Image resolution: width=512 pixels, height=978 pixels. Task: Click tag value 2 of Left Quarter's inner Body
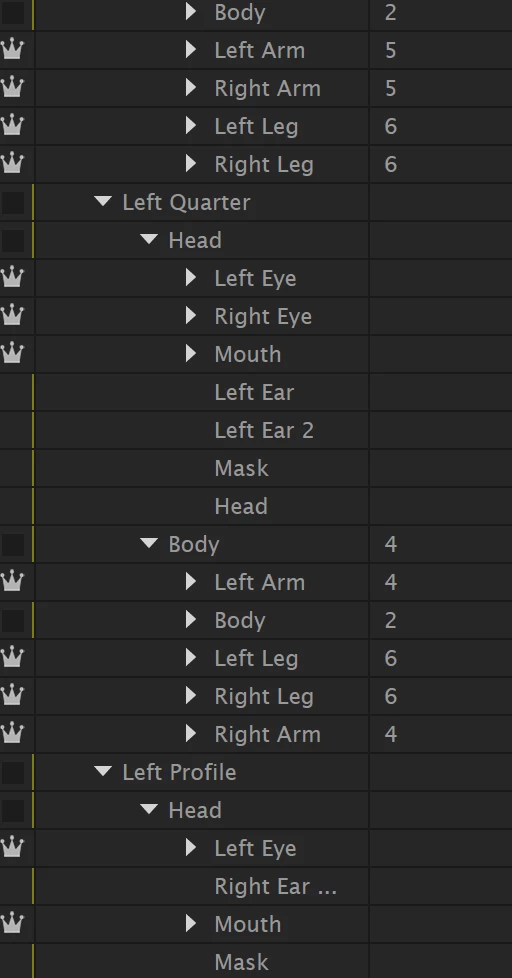tap(390, 621)
